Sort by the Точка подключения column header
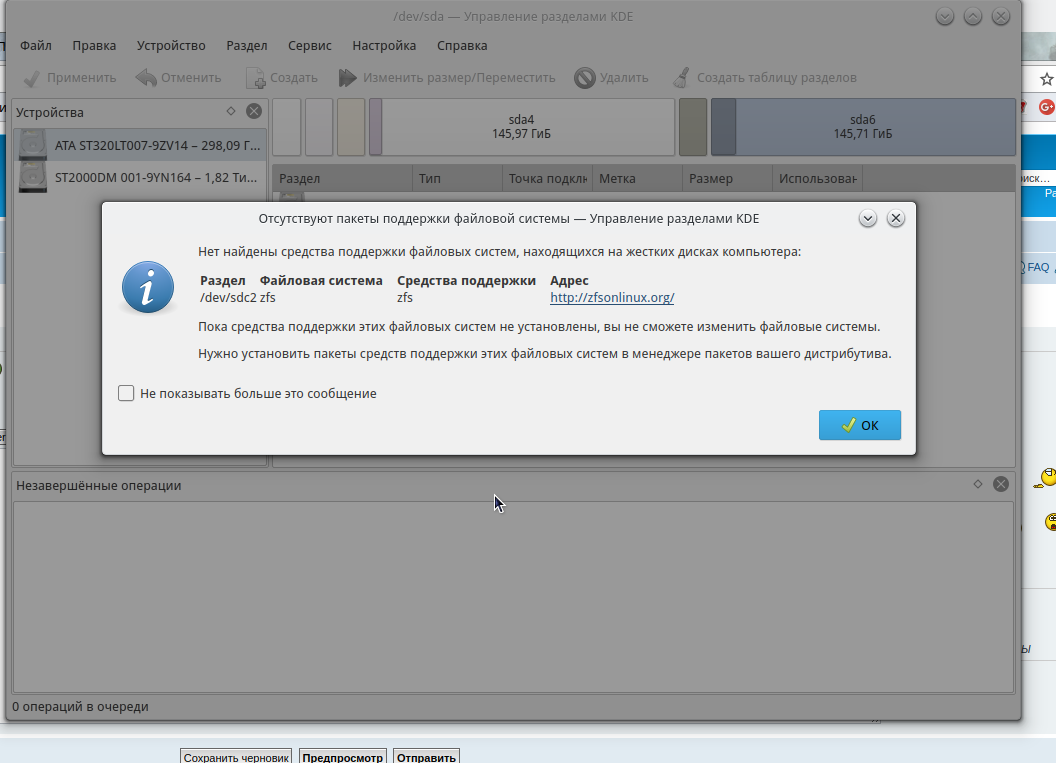The image size is (1056, 763). pyautogui.click(x=548, y=178)
